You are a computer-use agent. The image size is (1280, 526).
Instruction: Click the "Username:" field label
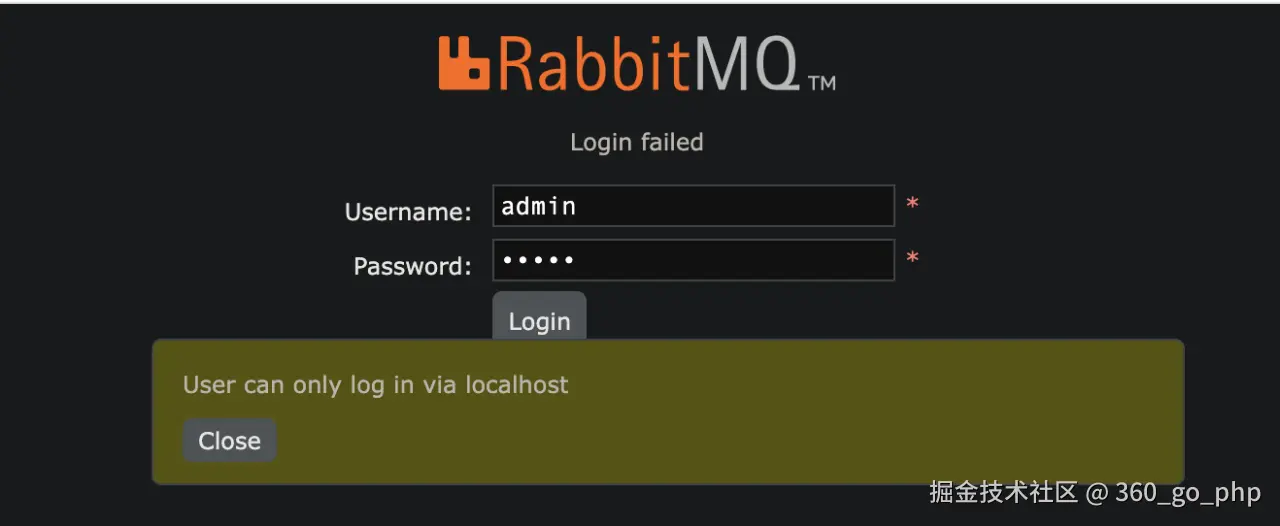pos(408,212)
